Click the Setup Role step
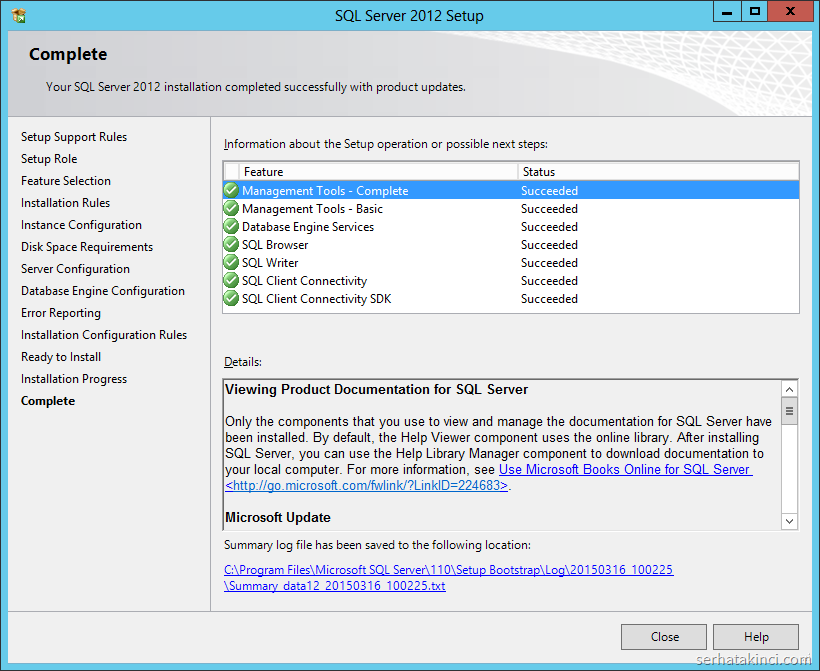The image size is (820, 671). (49, 158)
